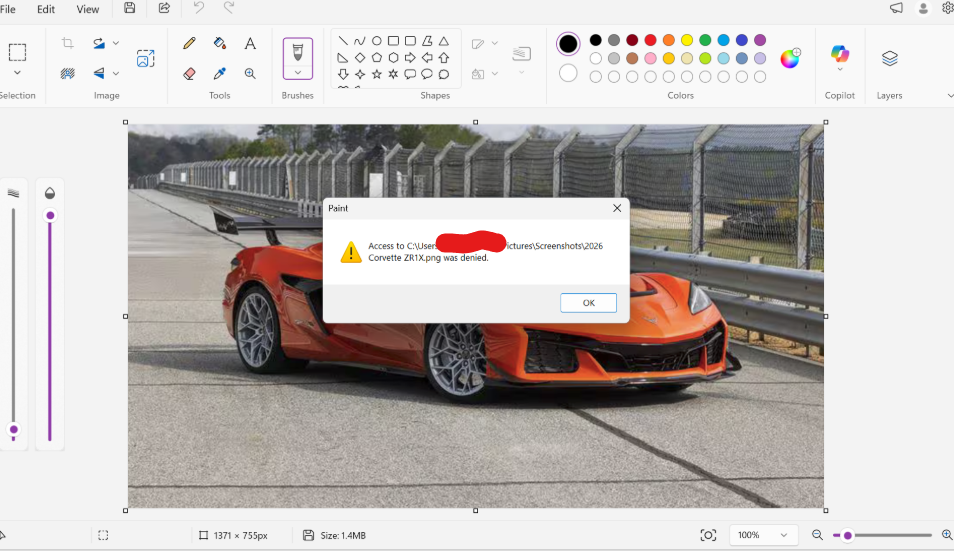Click the Share icon in title bar
This screenshot has height=551, width=954.
point(164,8)
